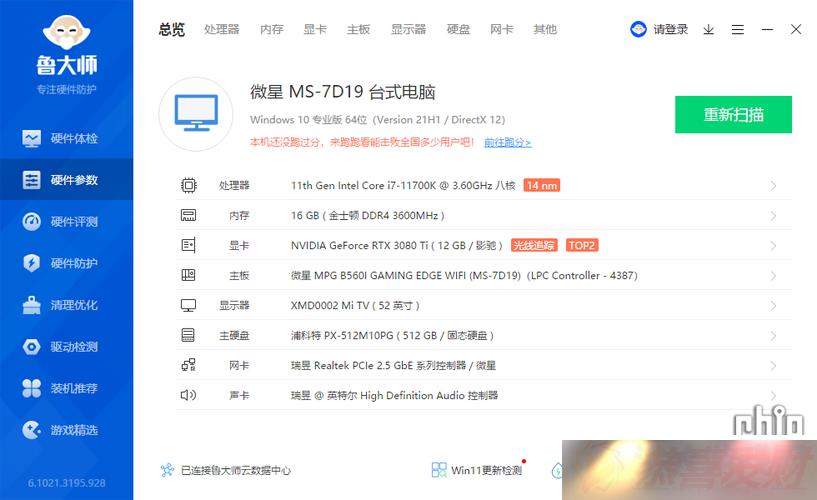
Task: Click the 14 nm processor badge
Action: pyautogui.click(x=541, y=185)
